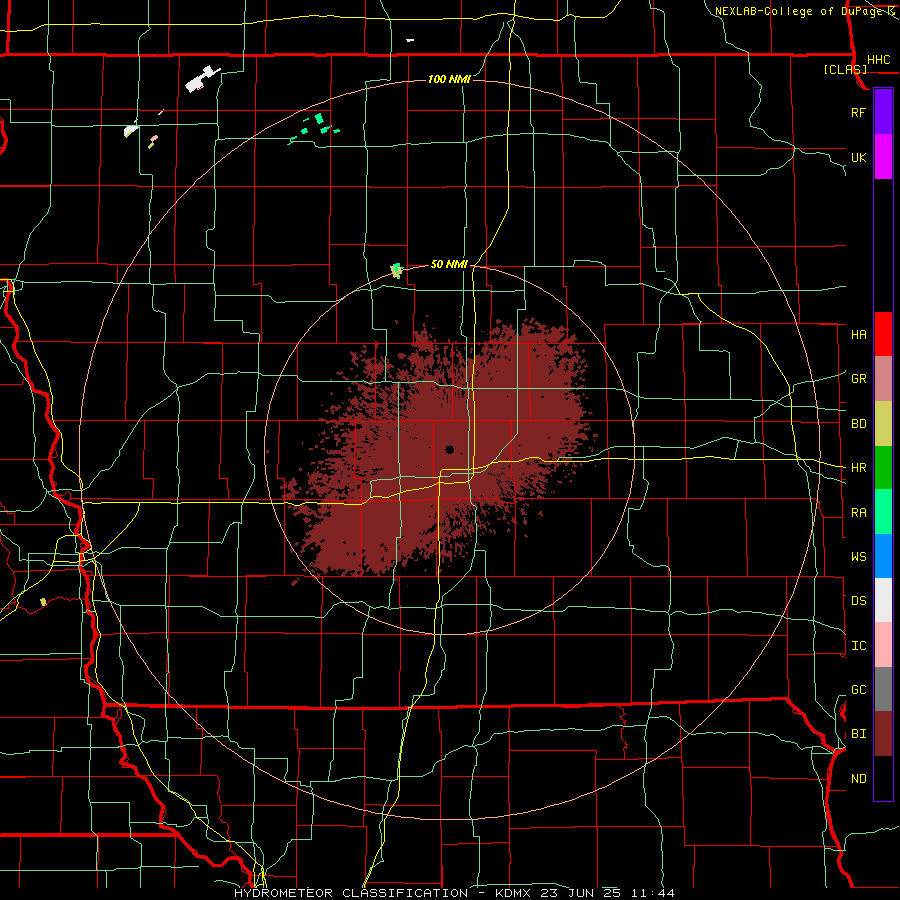Screen dimensions: 900x900
Task: Click the Hydrometeor Classification KDMX caption
Action: tap(454, 893)
